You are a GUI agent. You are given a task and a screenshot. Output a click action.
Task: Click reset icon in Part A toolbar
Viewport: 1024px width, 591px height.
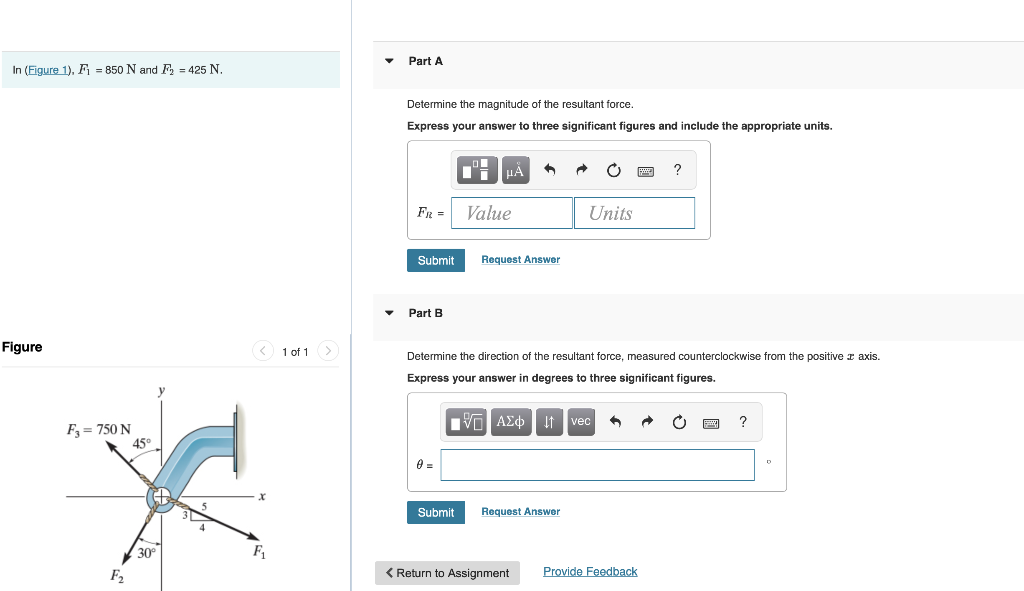coord(613,170)
